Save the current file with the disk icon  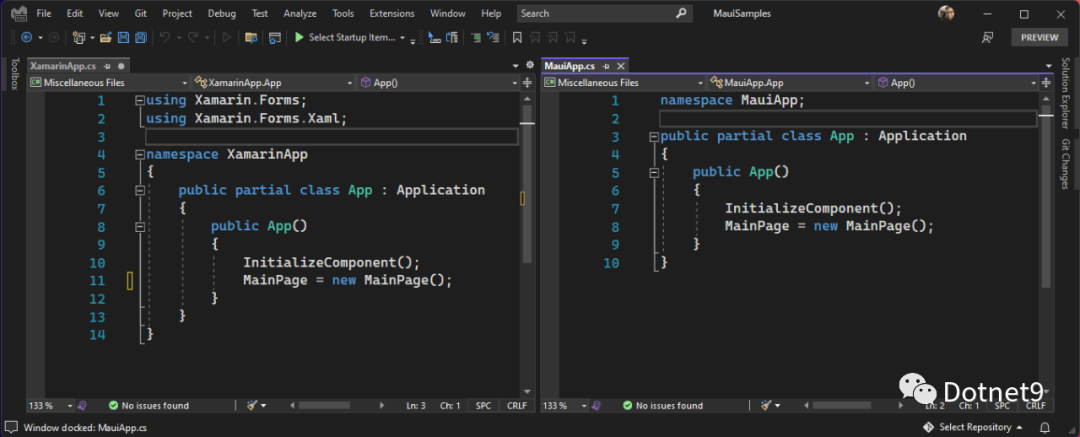pyautogui.click(x=123, y=37)
